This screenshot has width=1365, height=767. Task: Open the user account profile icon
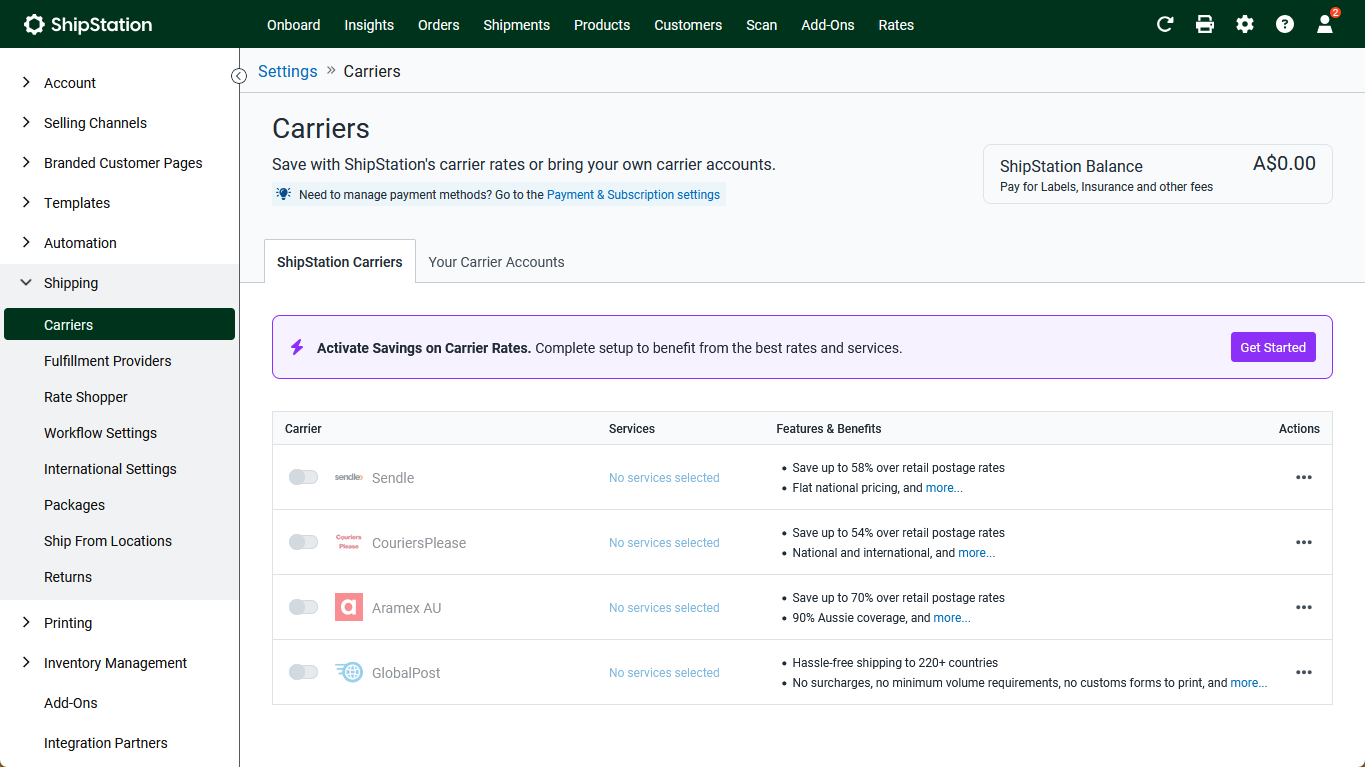(x=1325, y=25)
